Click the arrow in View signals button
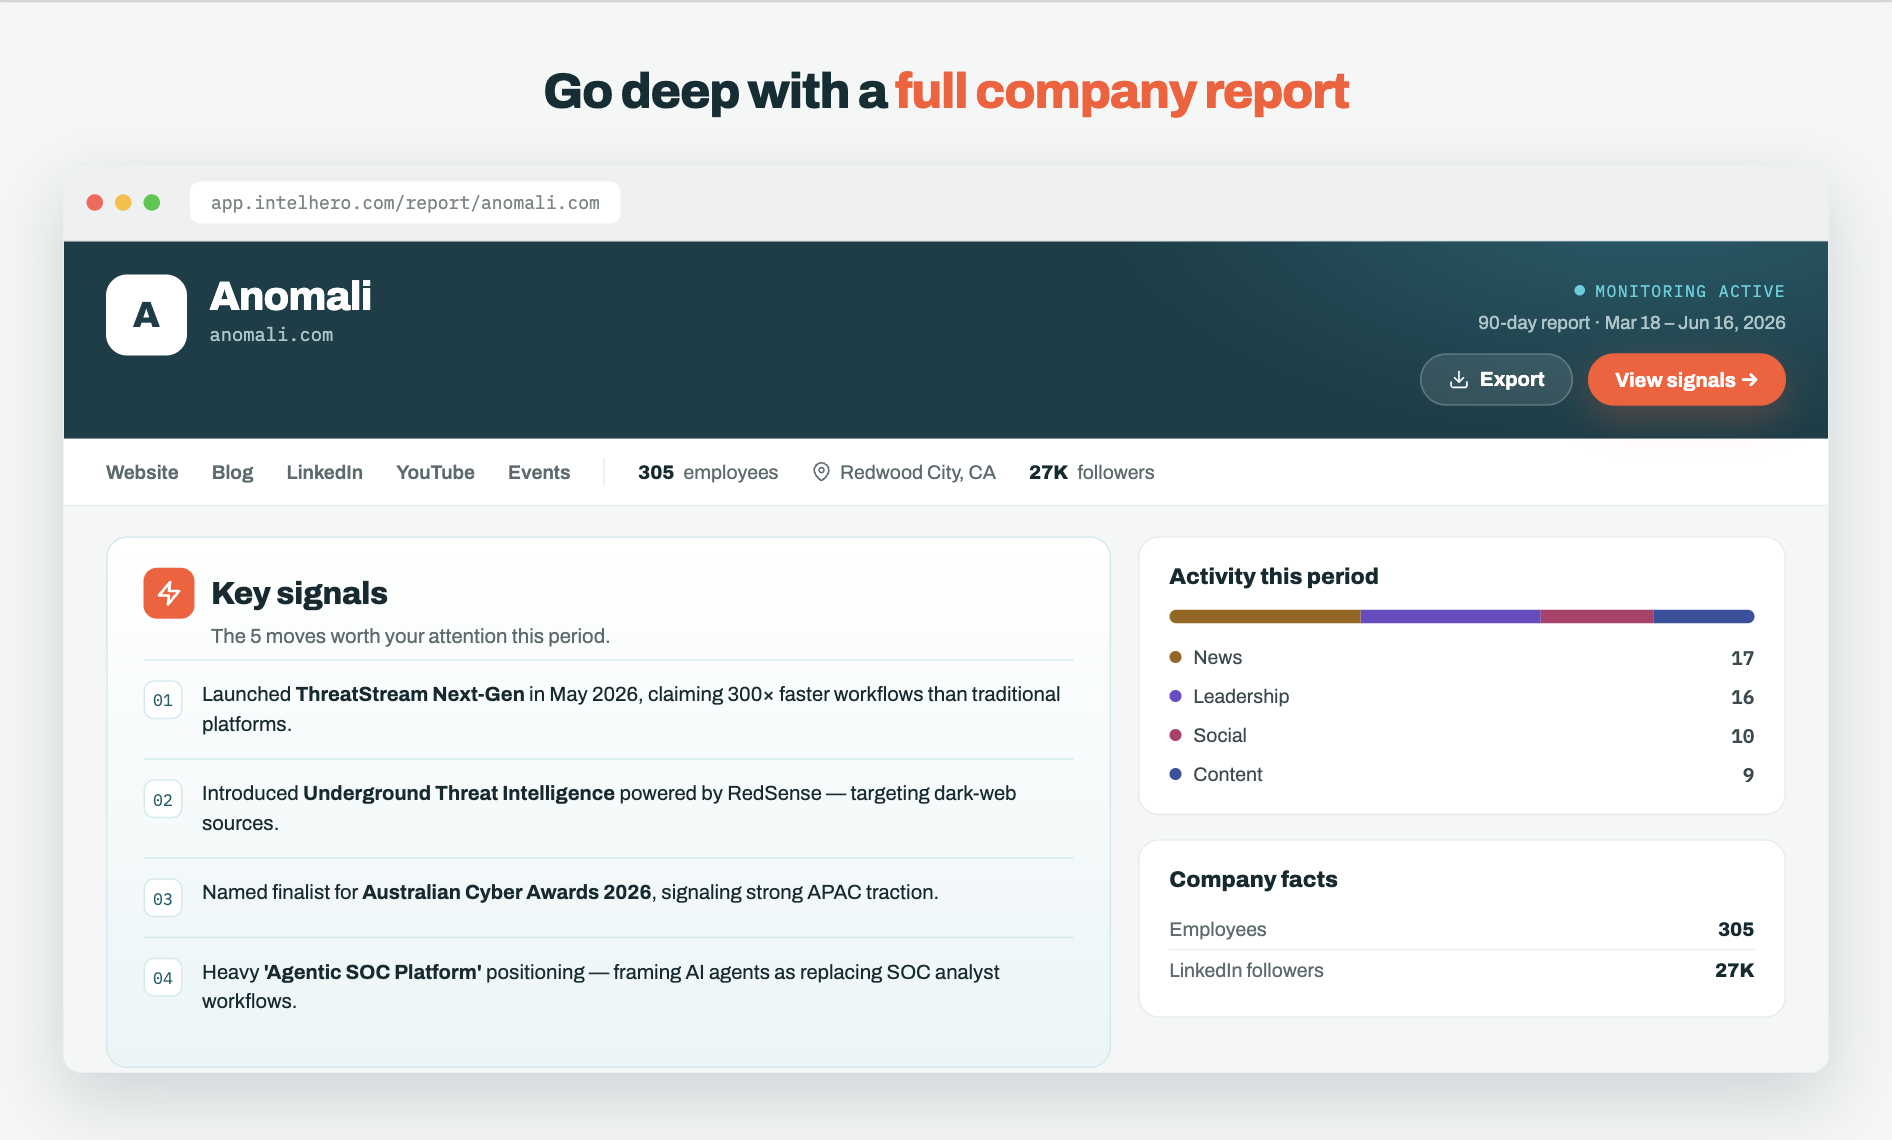This screenshot has height=1140, width=1892. [x=1749, y=380]
